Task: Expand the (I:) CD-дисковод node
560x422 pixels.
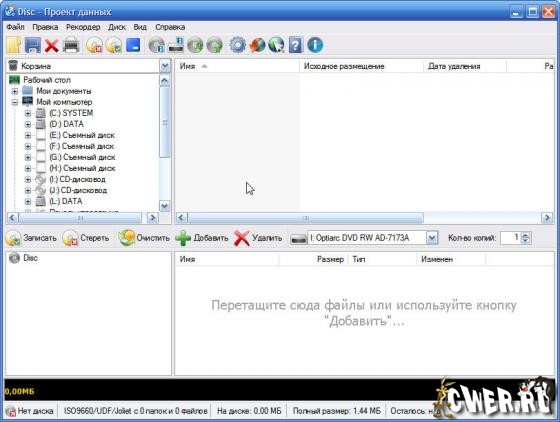Action: point(28,180)
